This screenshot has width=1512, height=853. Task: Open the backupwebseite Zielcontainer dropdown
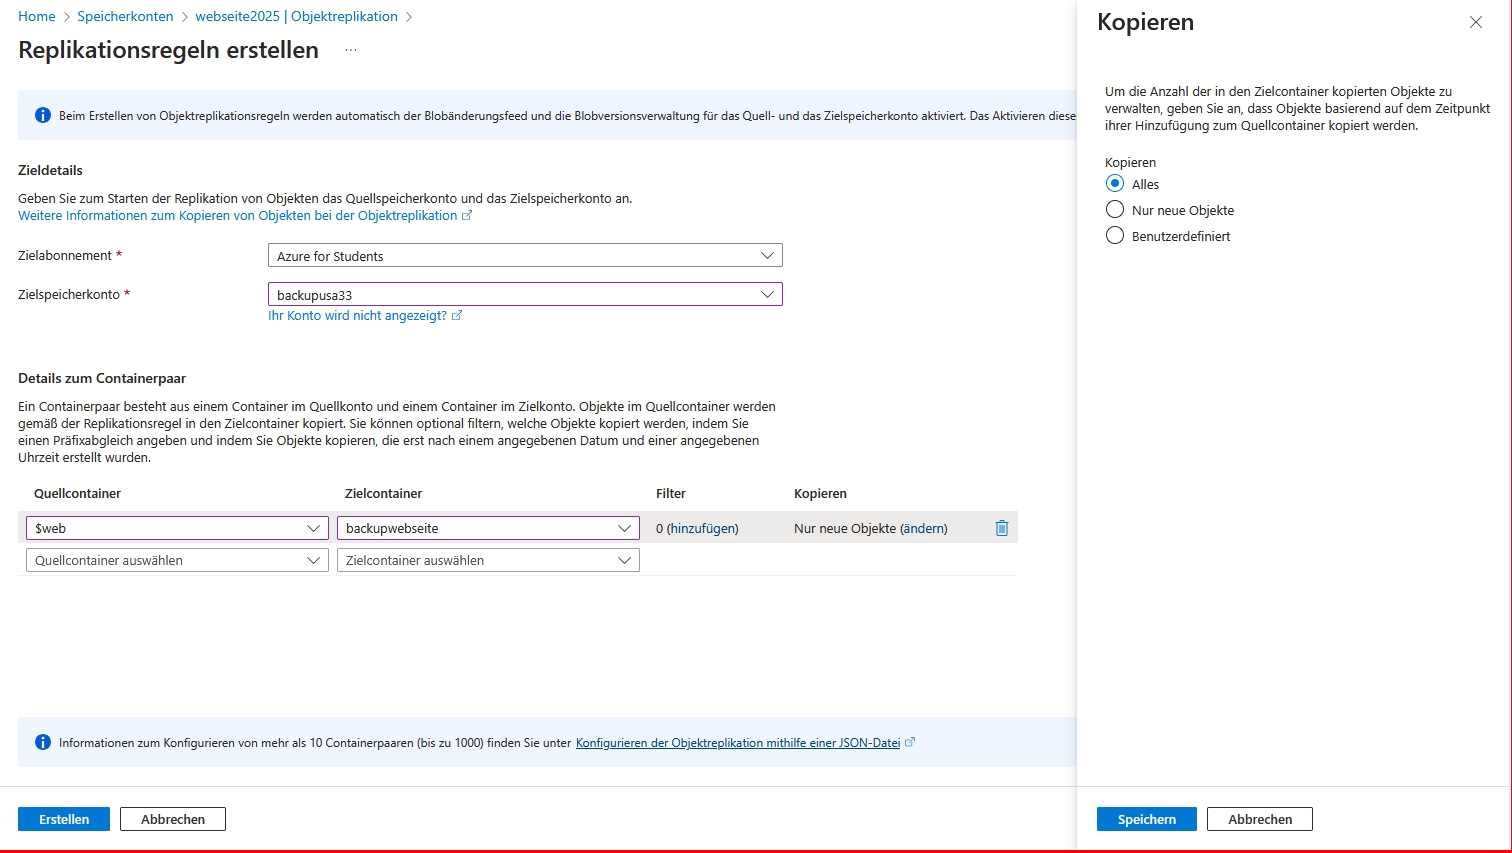point(488,528)
